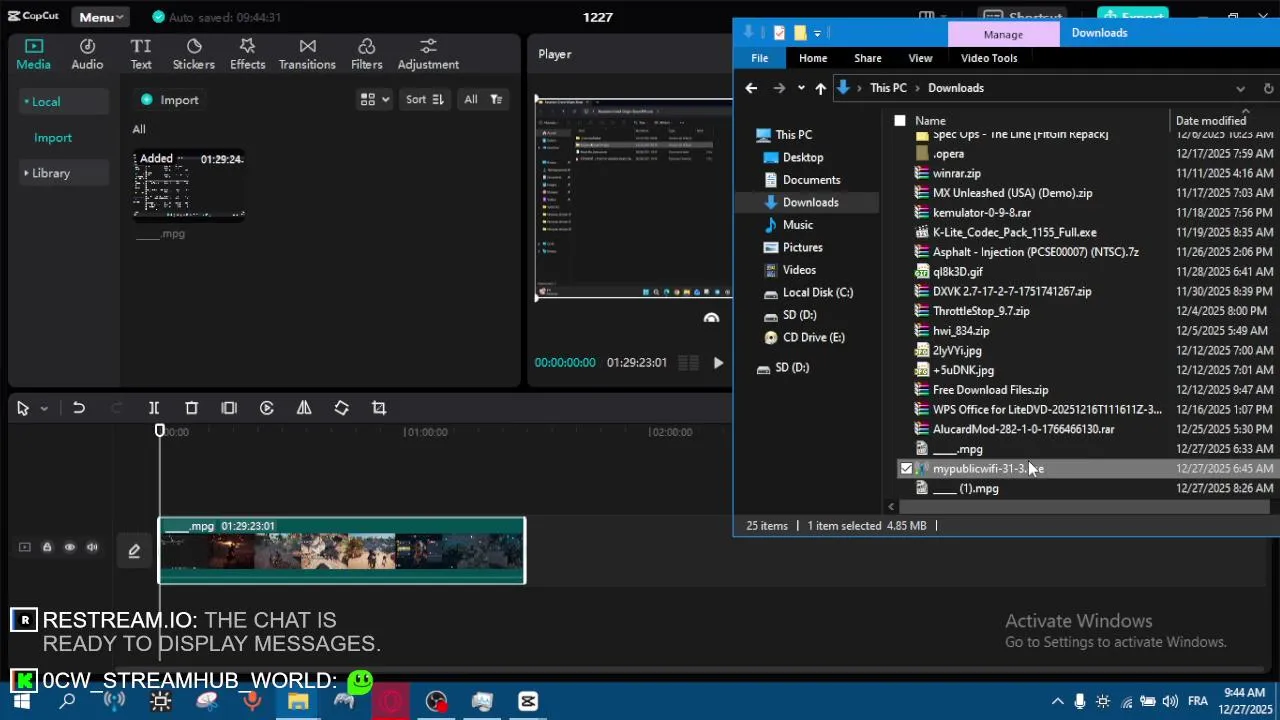Screen dimensions: 1280x720
Task: Click the Delete (trash) icon in timeline toolbar
Action: (x=191, y=408)
